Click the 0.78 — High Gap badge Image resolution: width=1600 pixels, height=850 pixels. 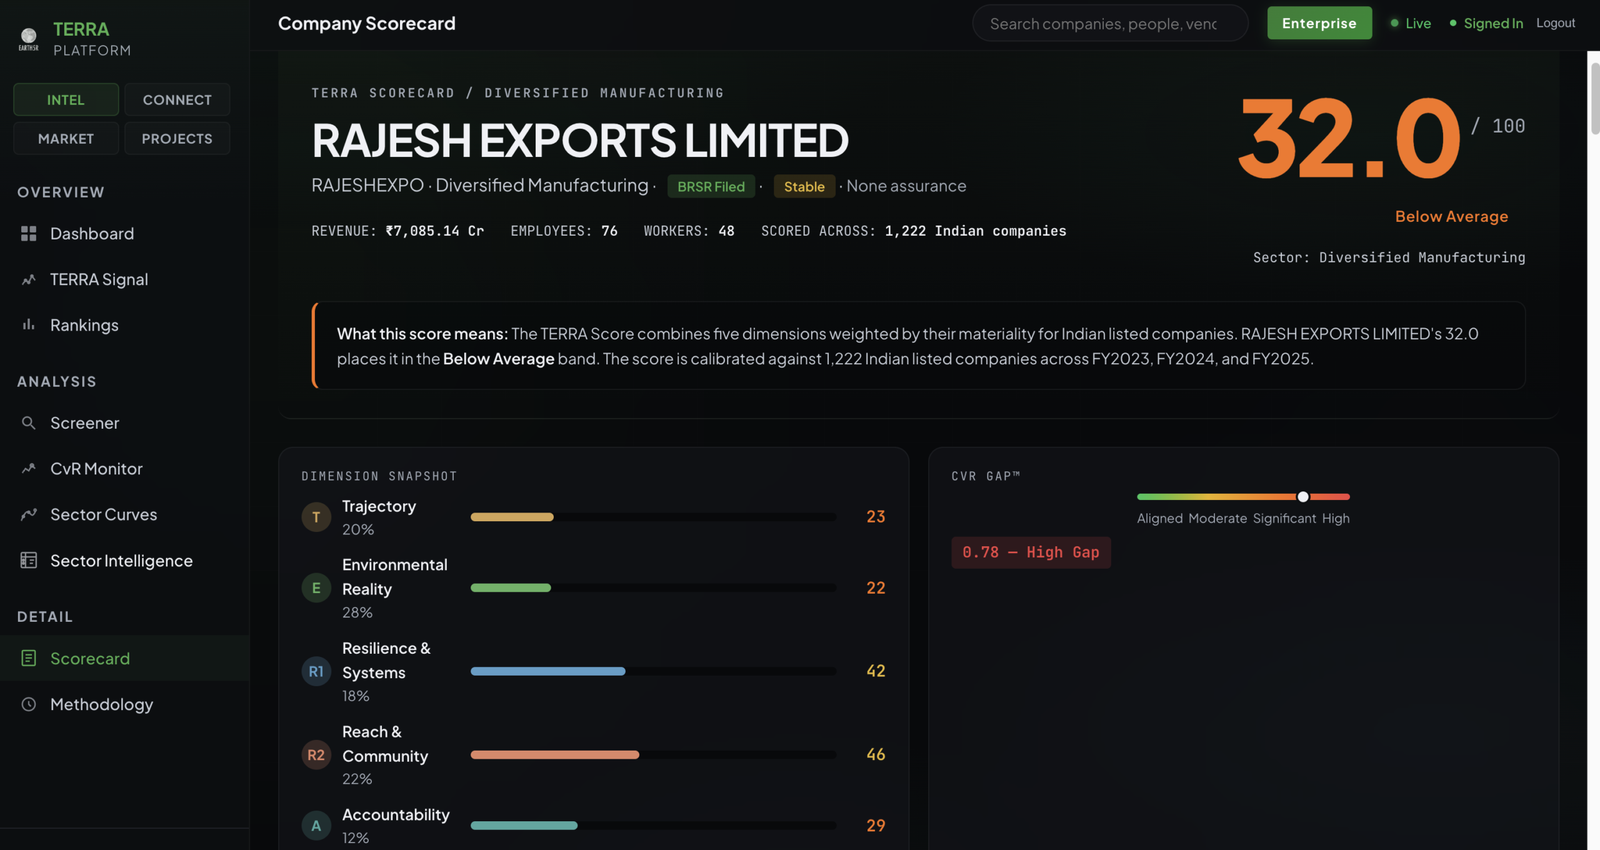click(1031, 552)
